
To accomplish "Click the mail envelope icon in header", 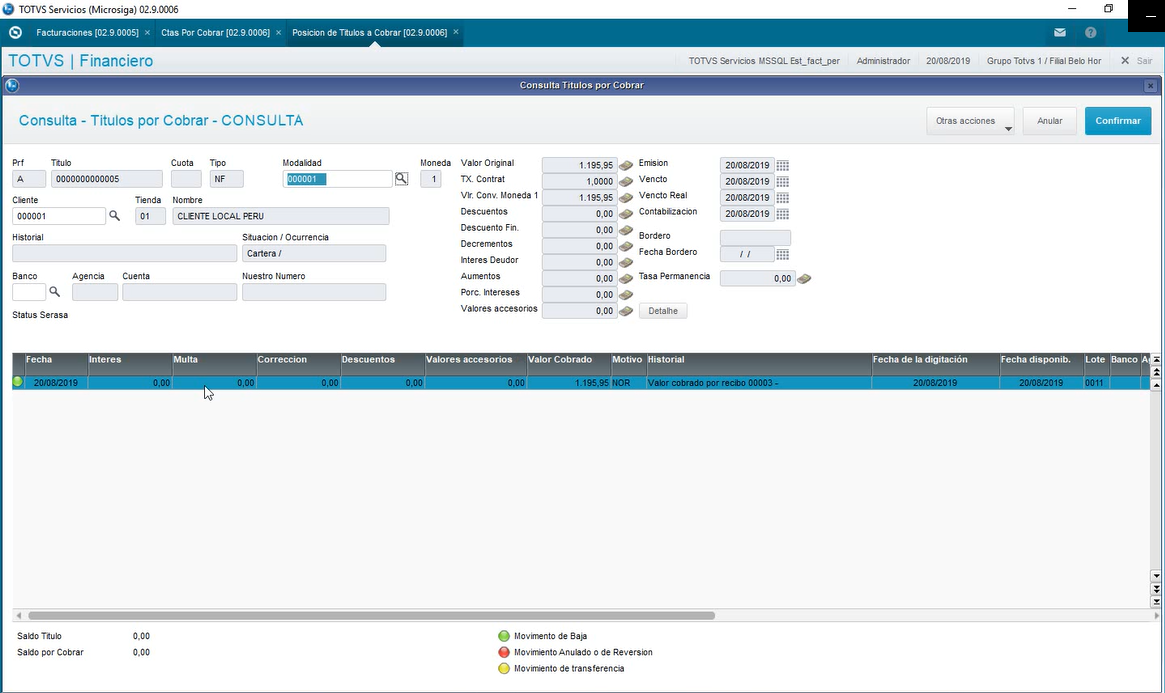I will (x=1059, y=33).
